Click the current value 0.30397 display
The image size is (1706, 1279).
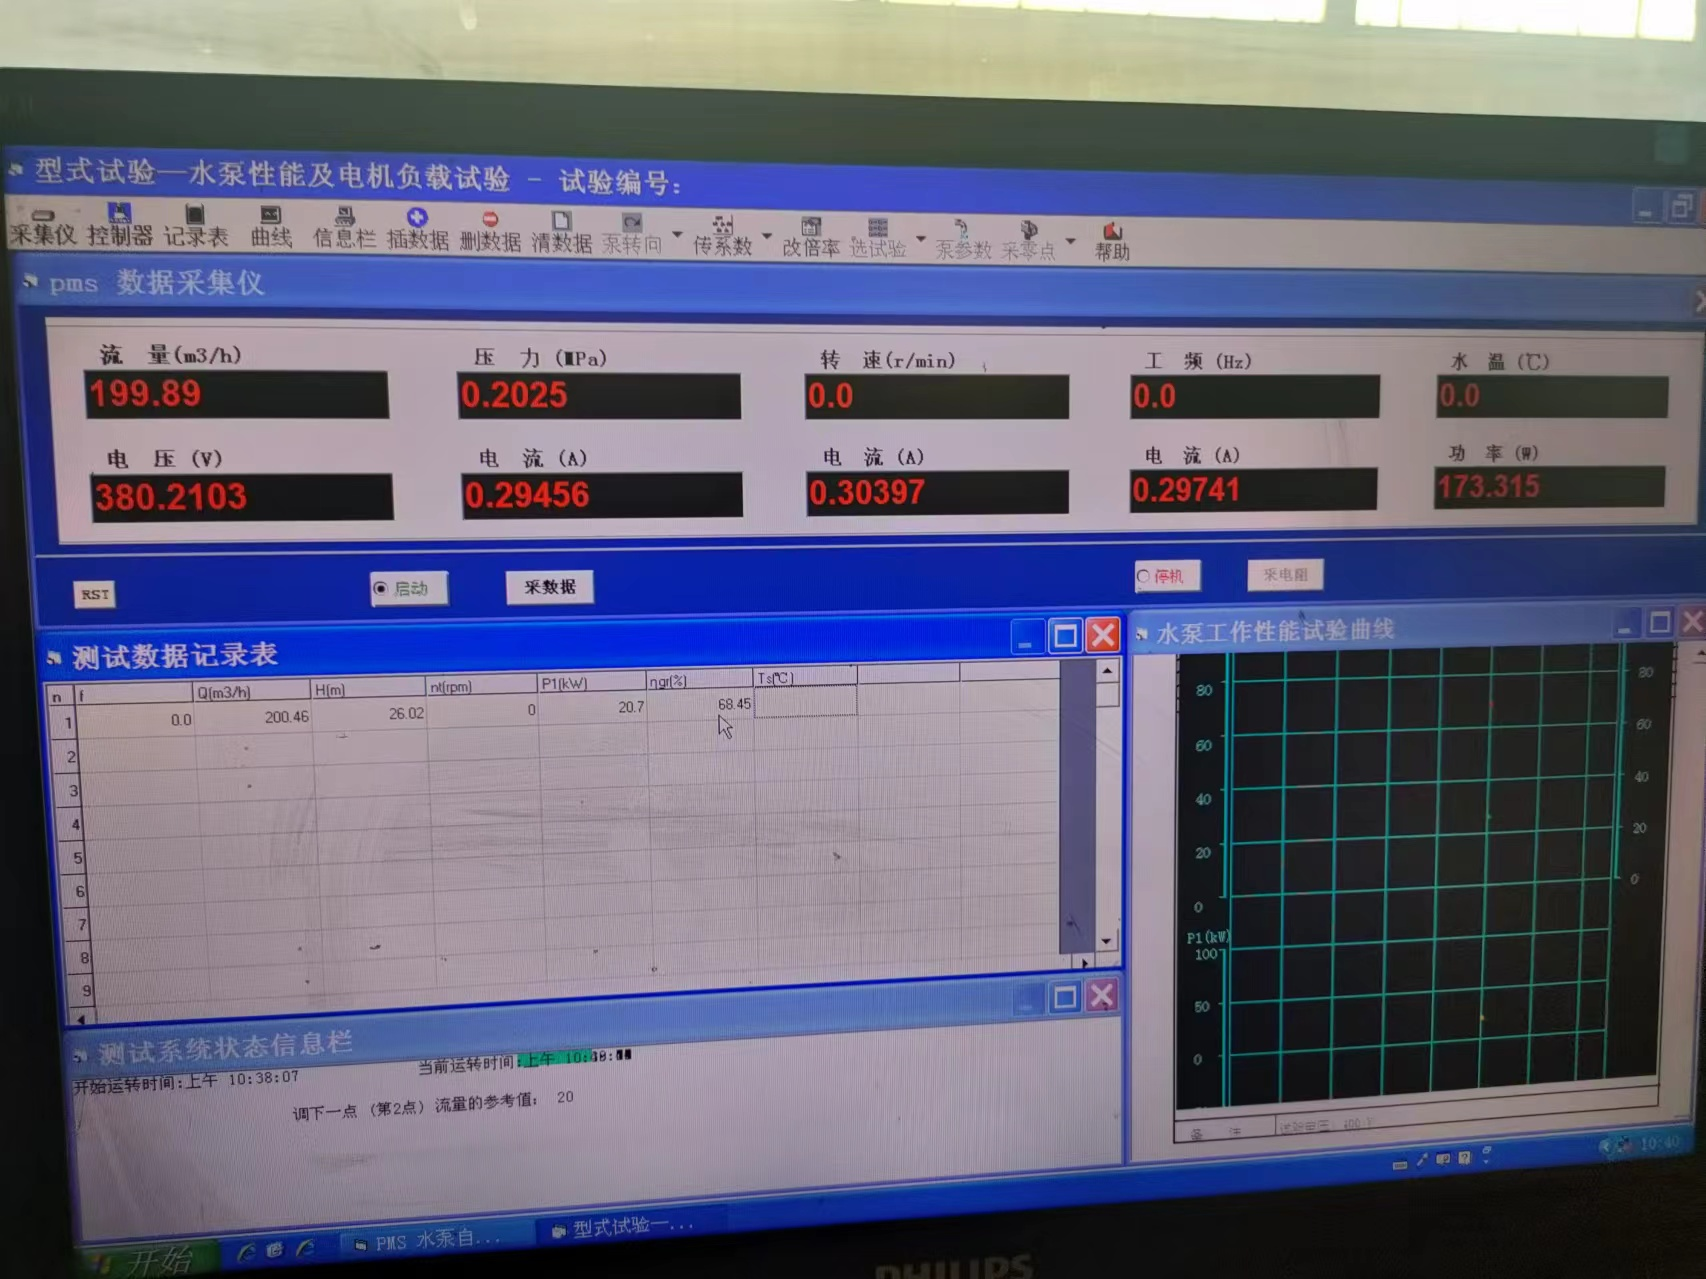click(x=937, y=493)
